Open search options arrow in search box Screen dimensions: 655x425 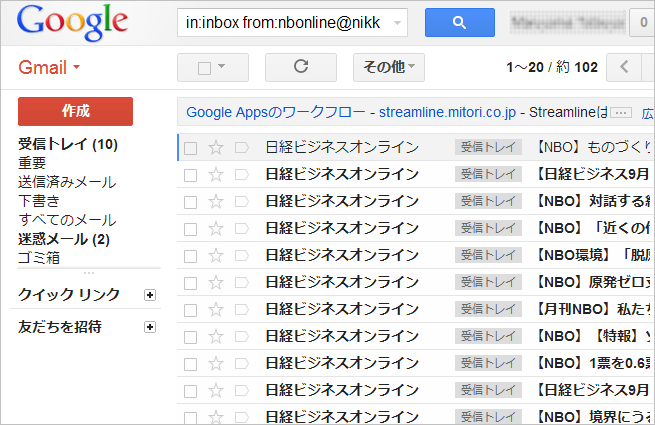click(x=398, y=23)
